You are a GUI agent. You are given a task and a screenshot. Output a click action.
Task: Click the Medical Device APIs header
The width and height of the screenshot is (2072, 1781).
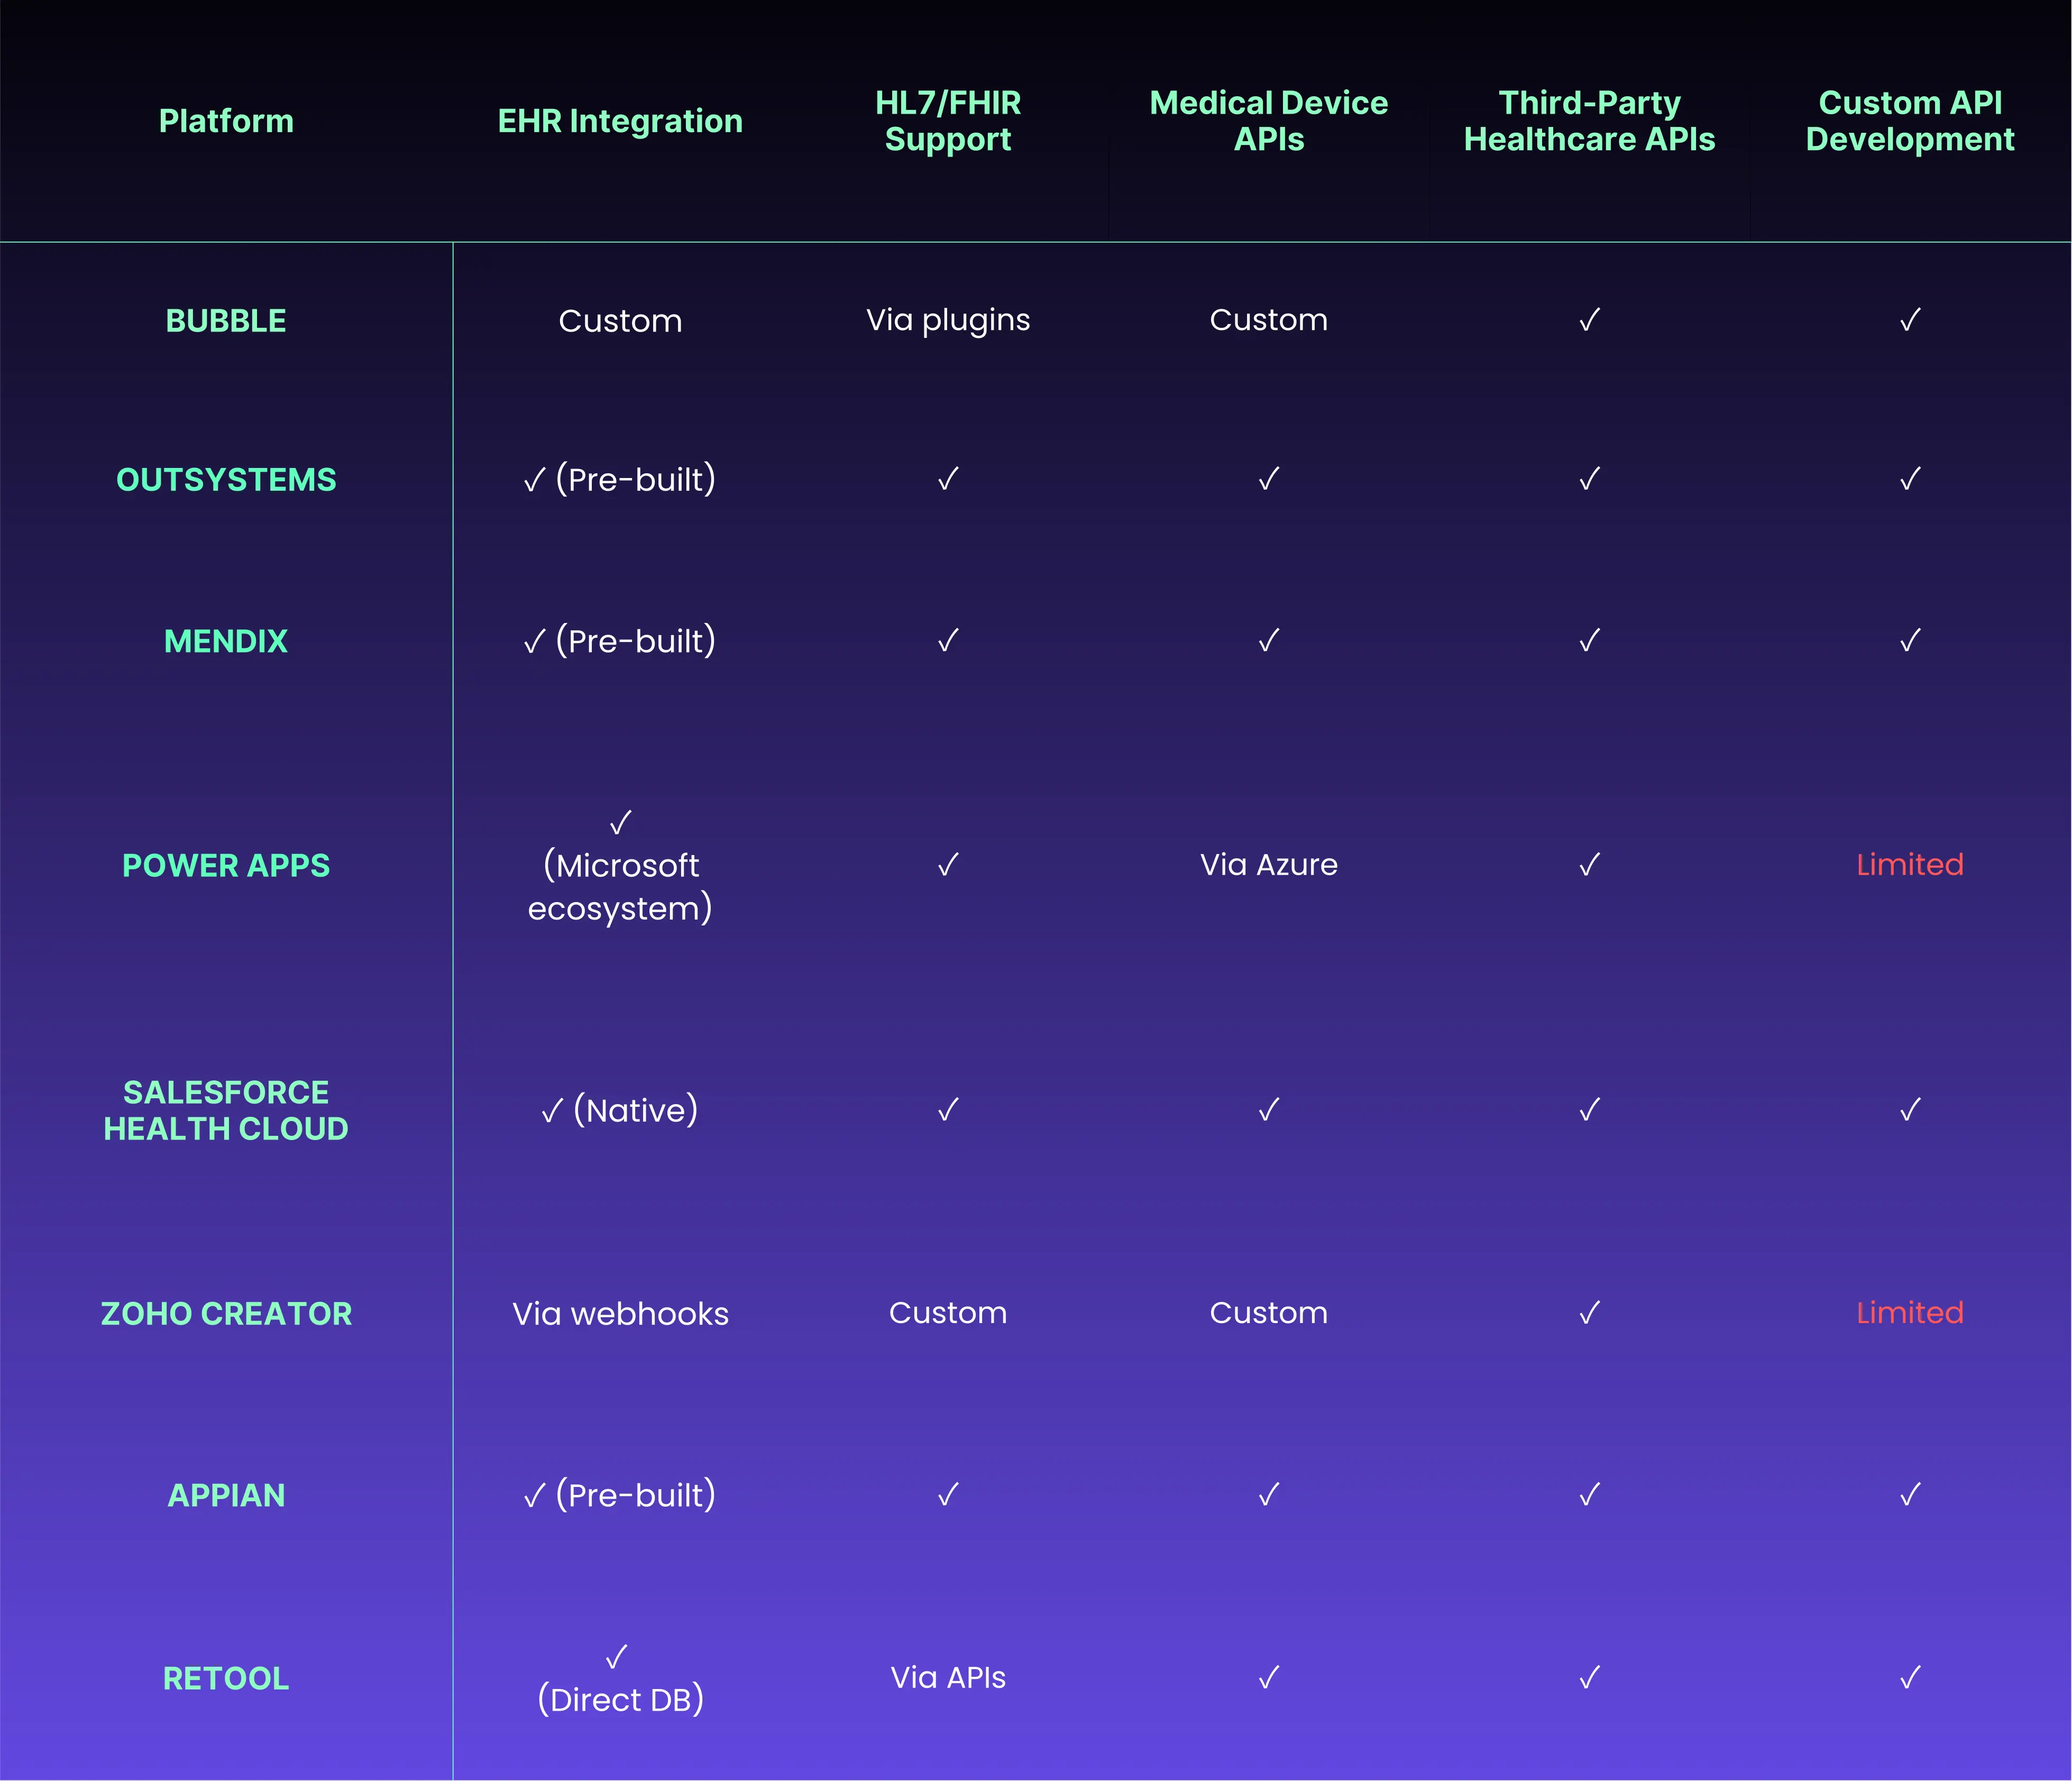point(1268,121)
